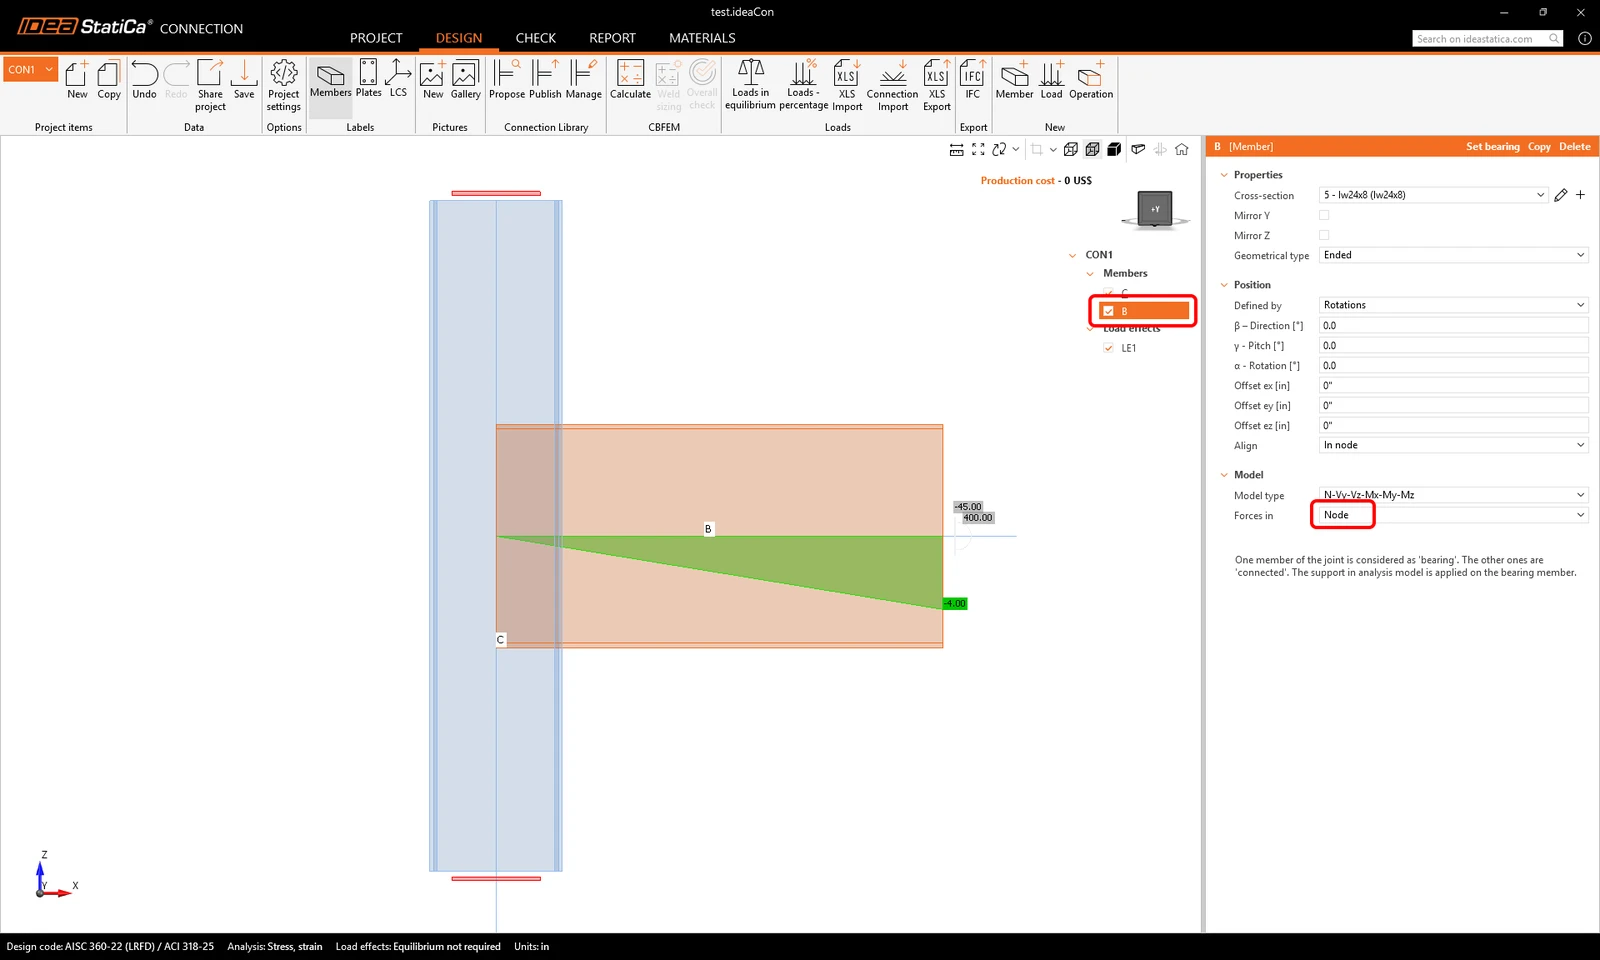Click XLS Export icon

[x=937, y=85]
